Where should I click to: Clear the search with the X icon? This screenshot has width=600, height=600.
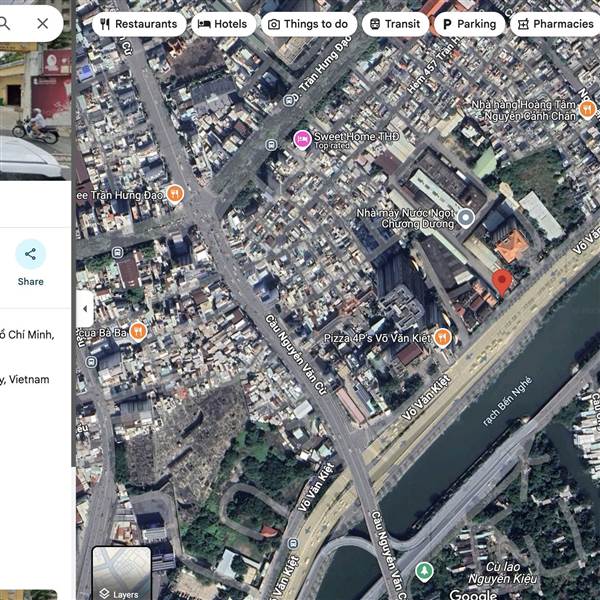coord(43,24)
